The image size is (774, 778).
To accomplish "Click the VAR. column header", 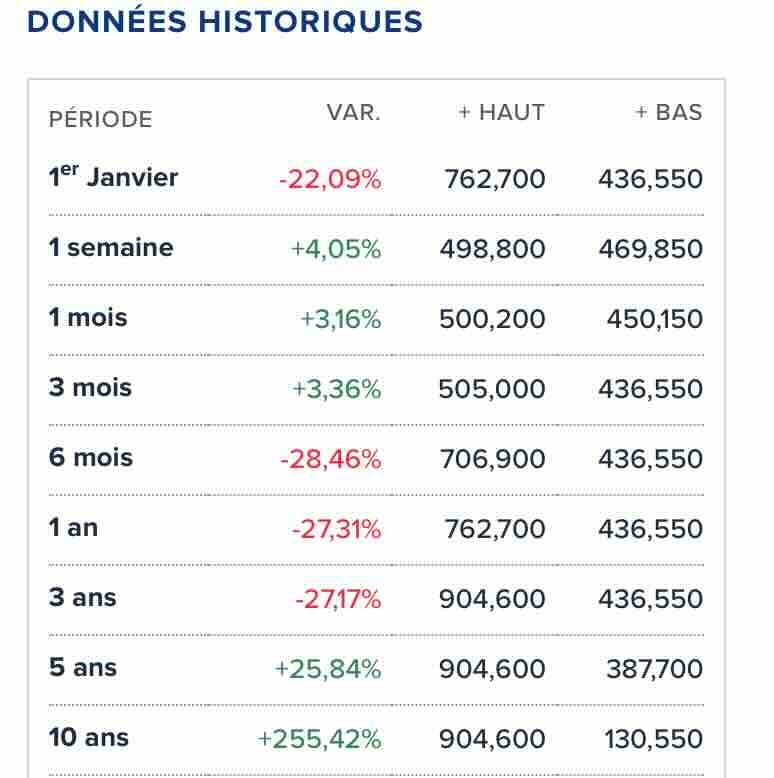I will pos(353,112).
